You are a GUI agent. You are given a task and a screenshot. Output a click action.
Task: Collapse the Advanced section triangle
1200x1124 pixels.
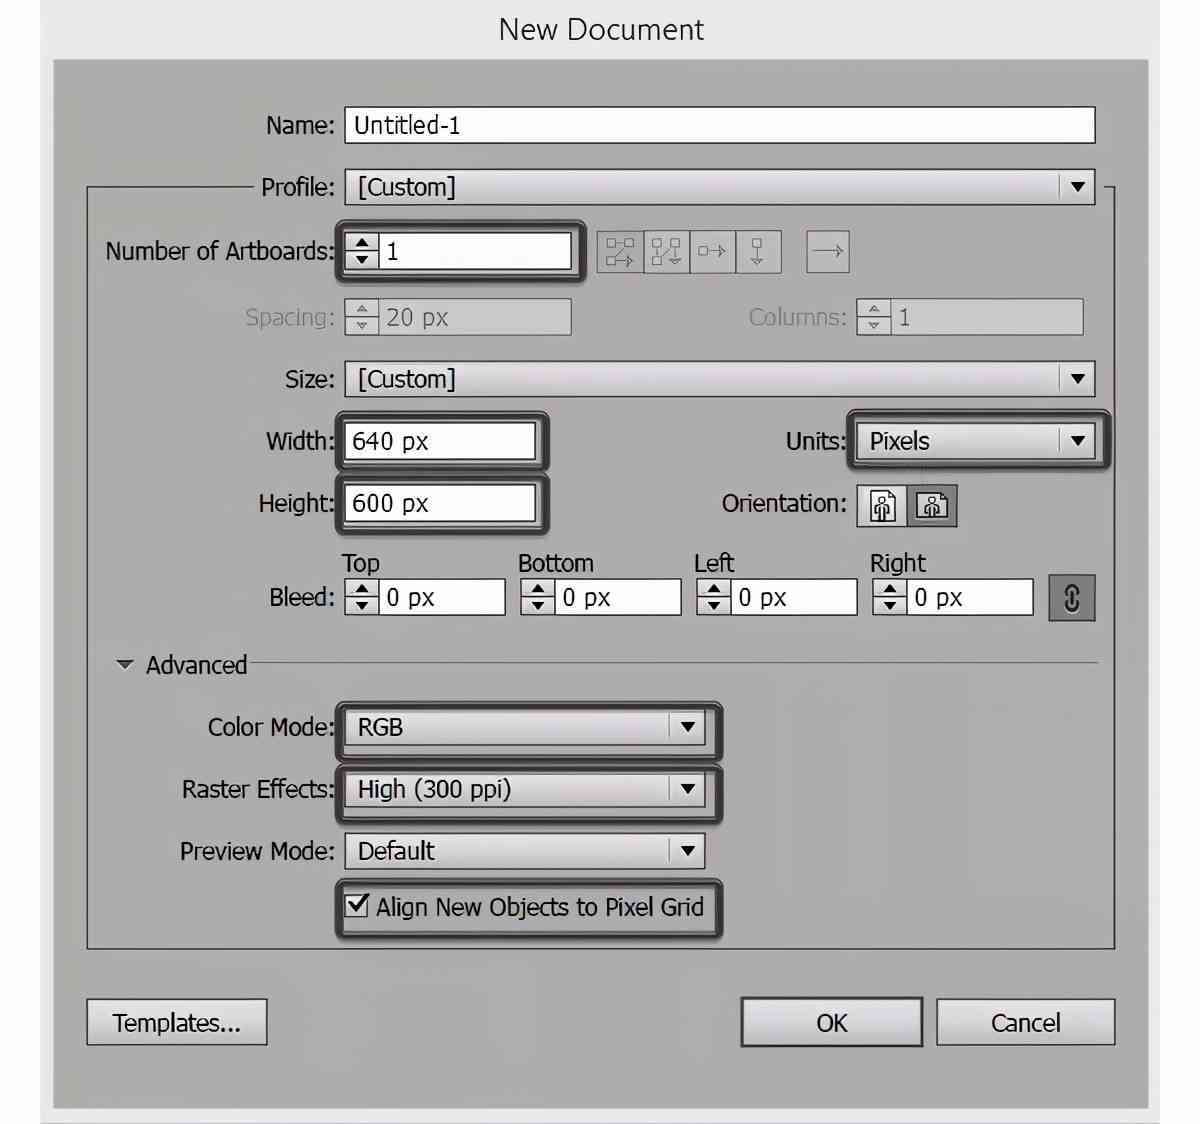point(125,665)
